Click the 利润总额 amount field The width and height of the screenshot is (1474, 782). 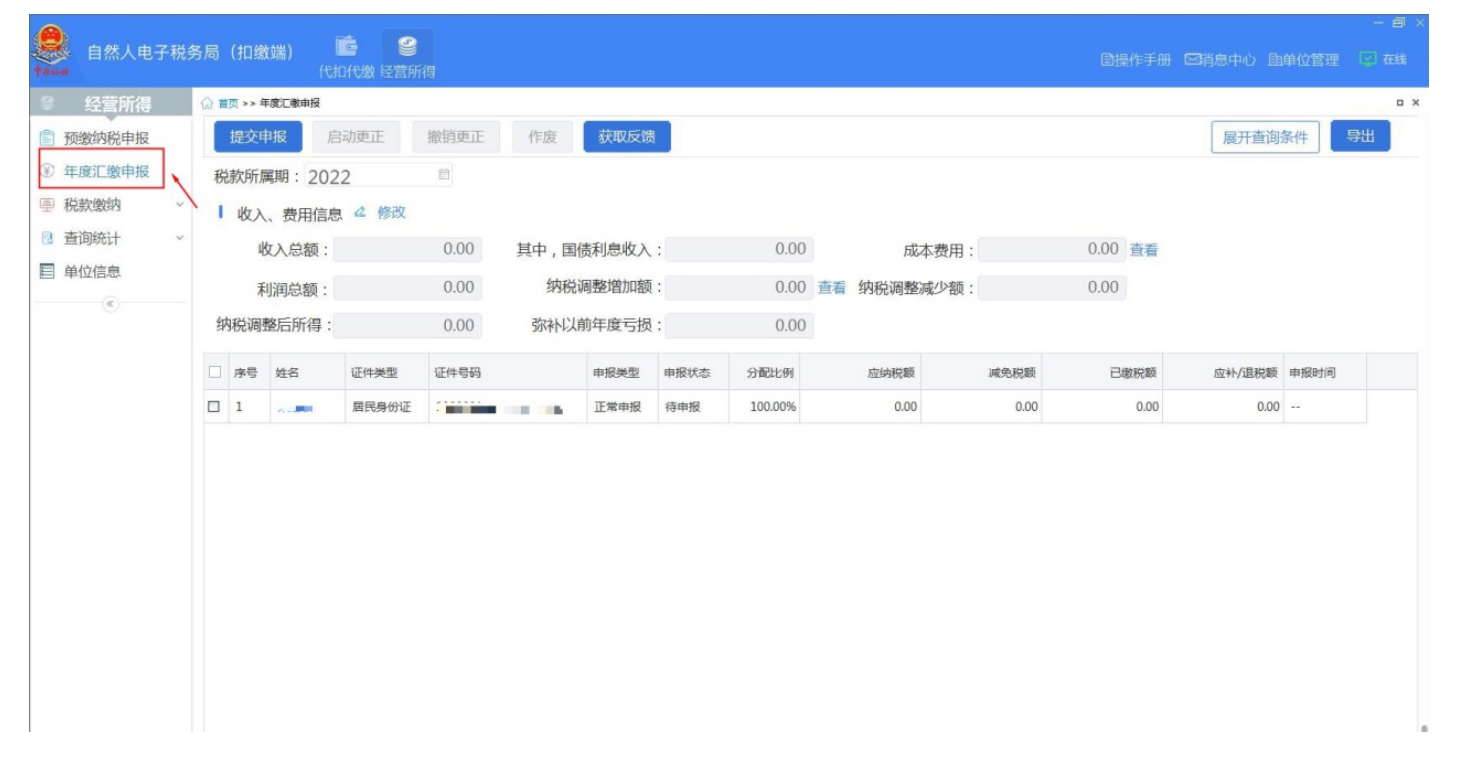(407, 288)
